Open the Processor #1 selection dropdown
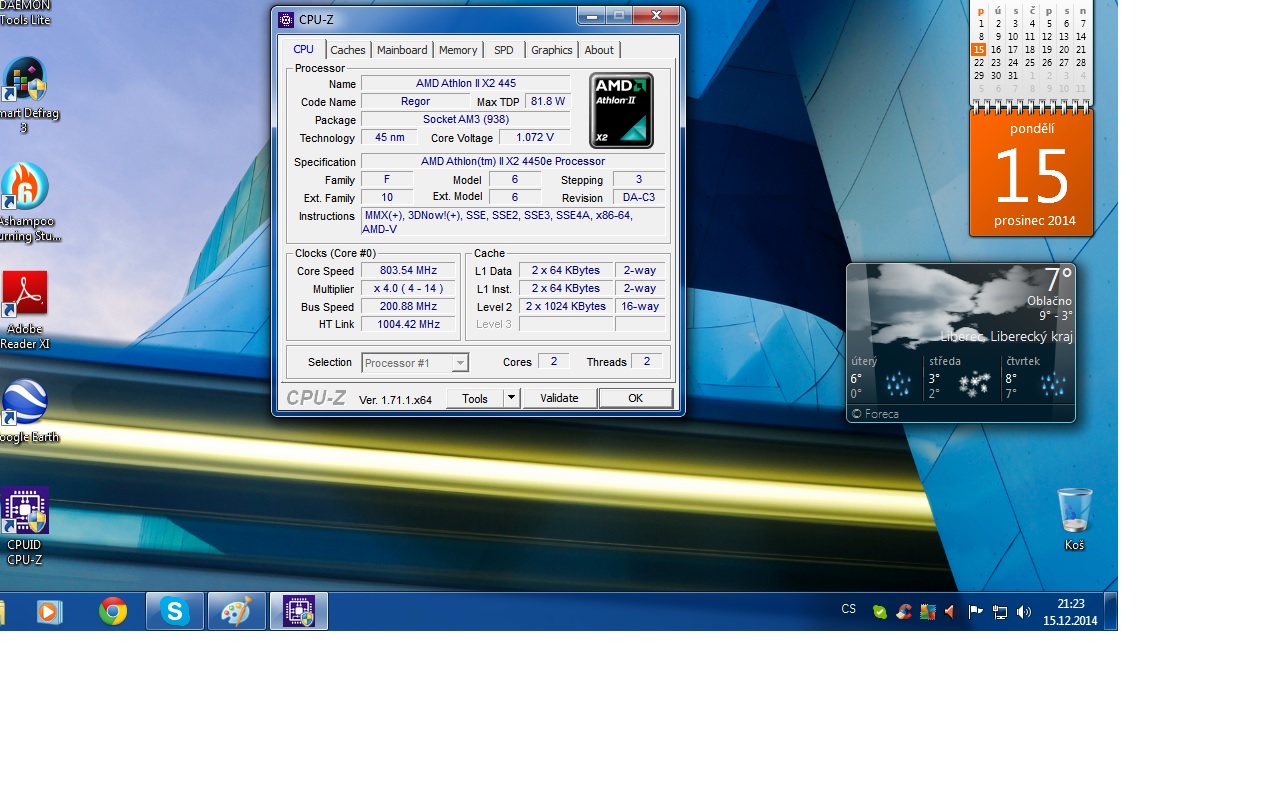1280x800 pixels. pyautogui.click(x=415, y=363)
